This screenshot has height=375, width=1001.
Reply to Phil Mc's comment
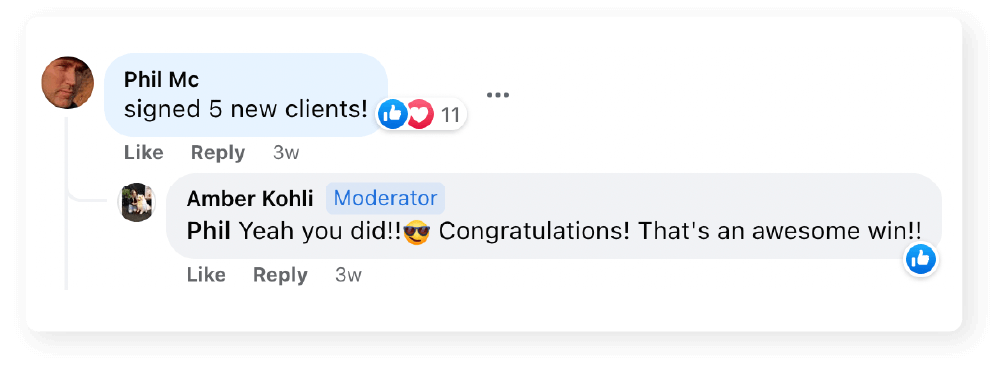coord(218,153)
